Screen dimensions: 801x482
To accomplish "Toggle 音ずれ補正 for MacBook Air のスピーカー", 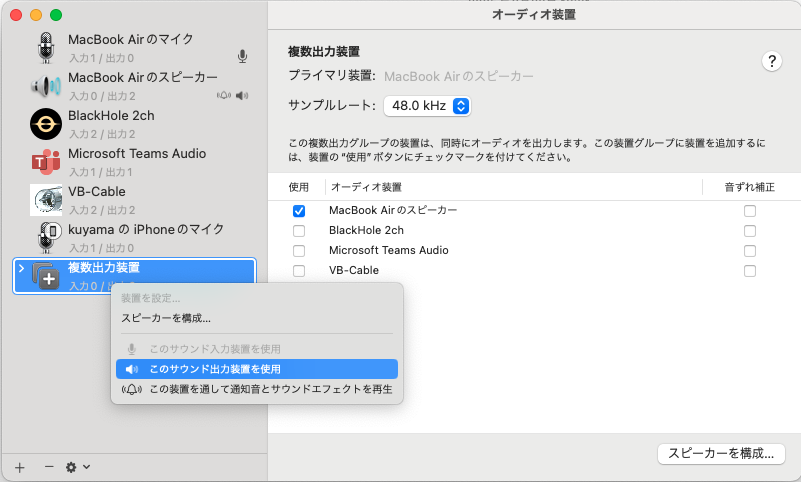I will (750, 211).
